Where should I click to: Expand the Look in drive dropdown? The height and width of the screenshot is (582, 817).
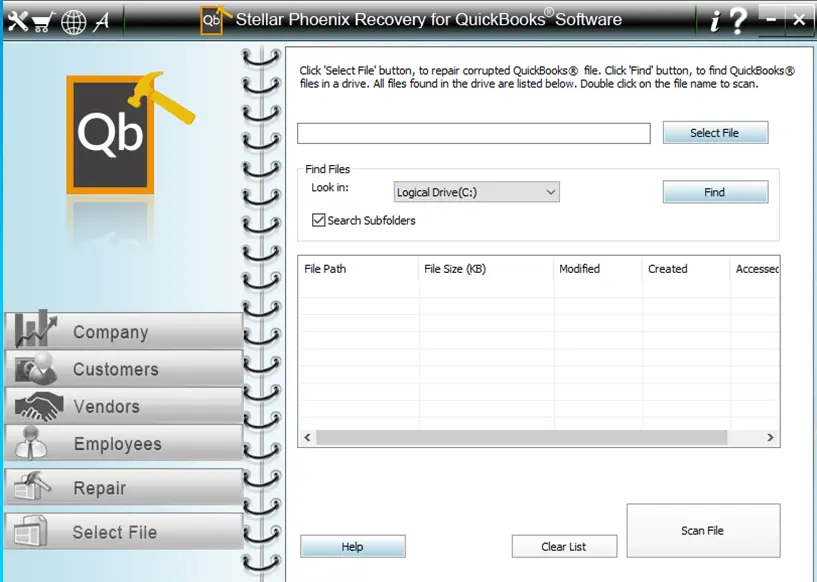pos(476,192)
